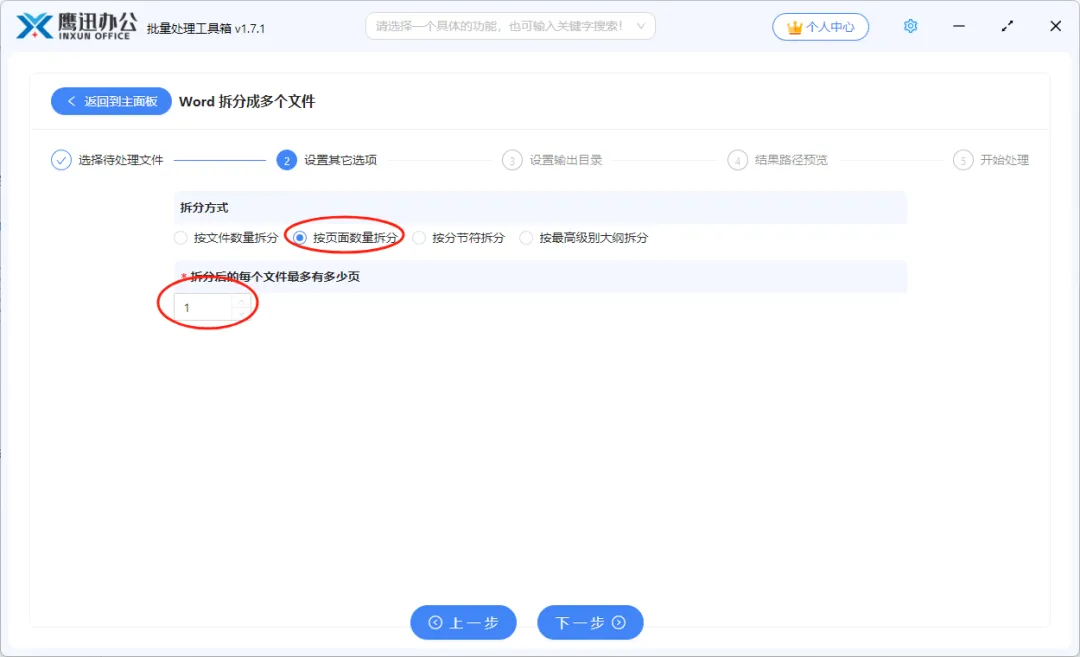Open the 结果路径预览 step label
The image size is (1080, 657).
pyautogui.click(x=791, y=160)
